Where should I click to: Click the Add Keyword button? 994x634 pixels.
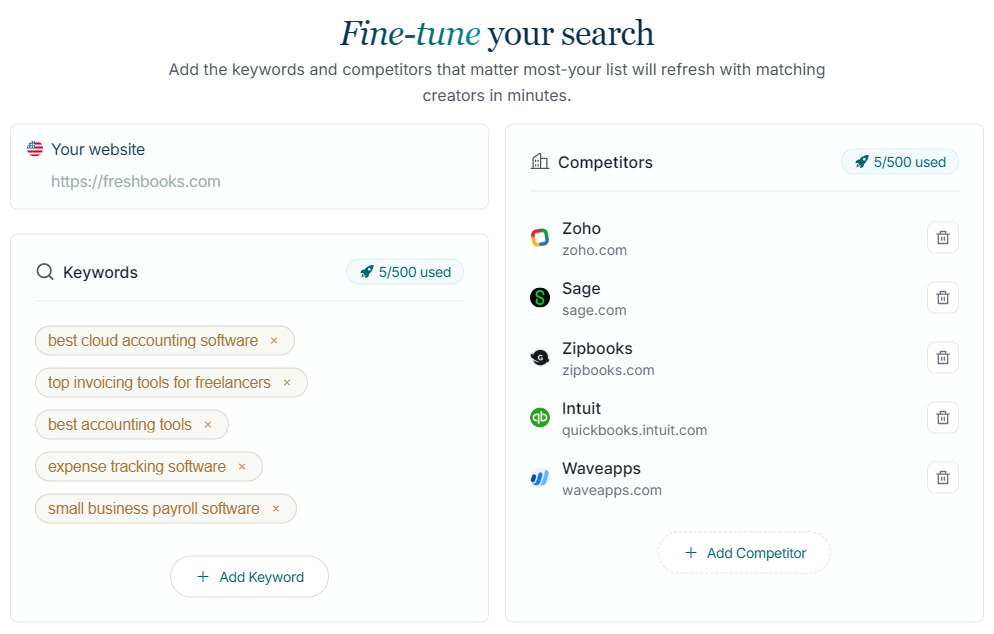(249, 577)
